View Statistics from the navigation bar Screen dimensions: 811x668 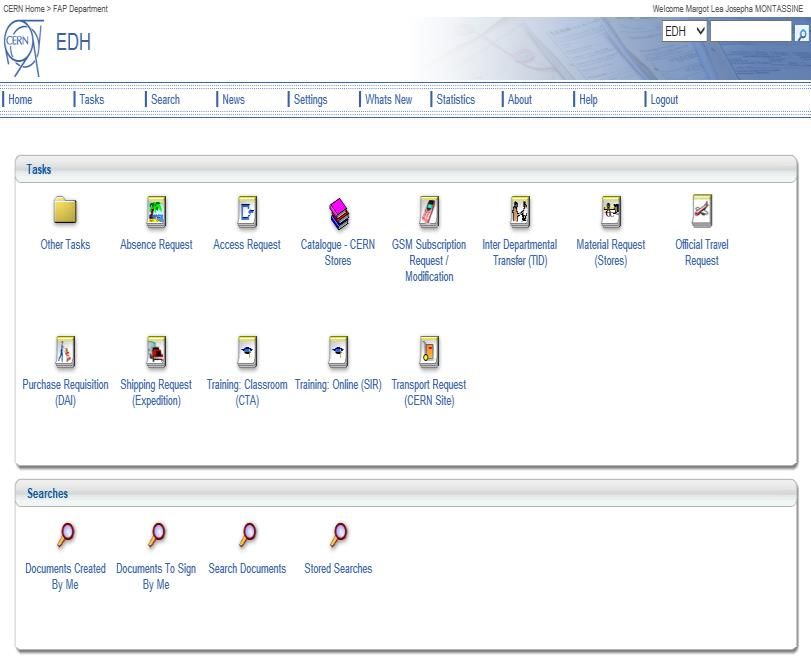pyautogui.click(x=456, y=99)
